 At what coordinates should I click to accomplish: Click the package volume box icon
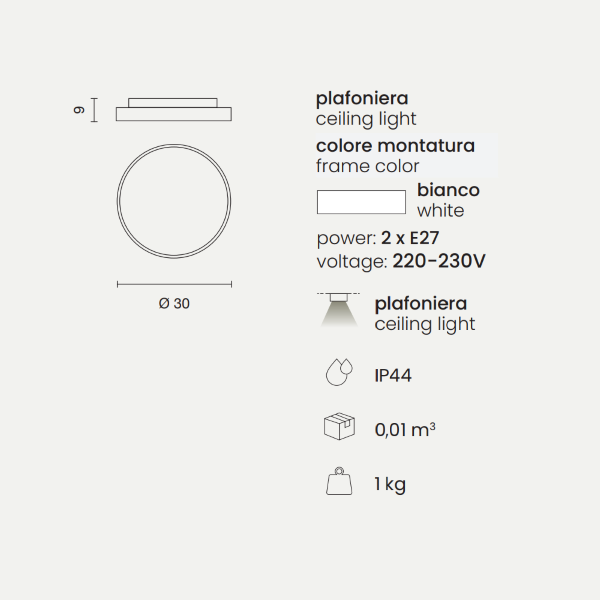coord(339,428)
